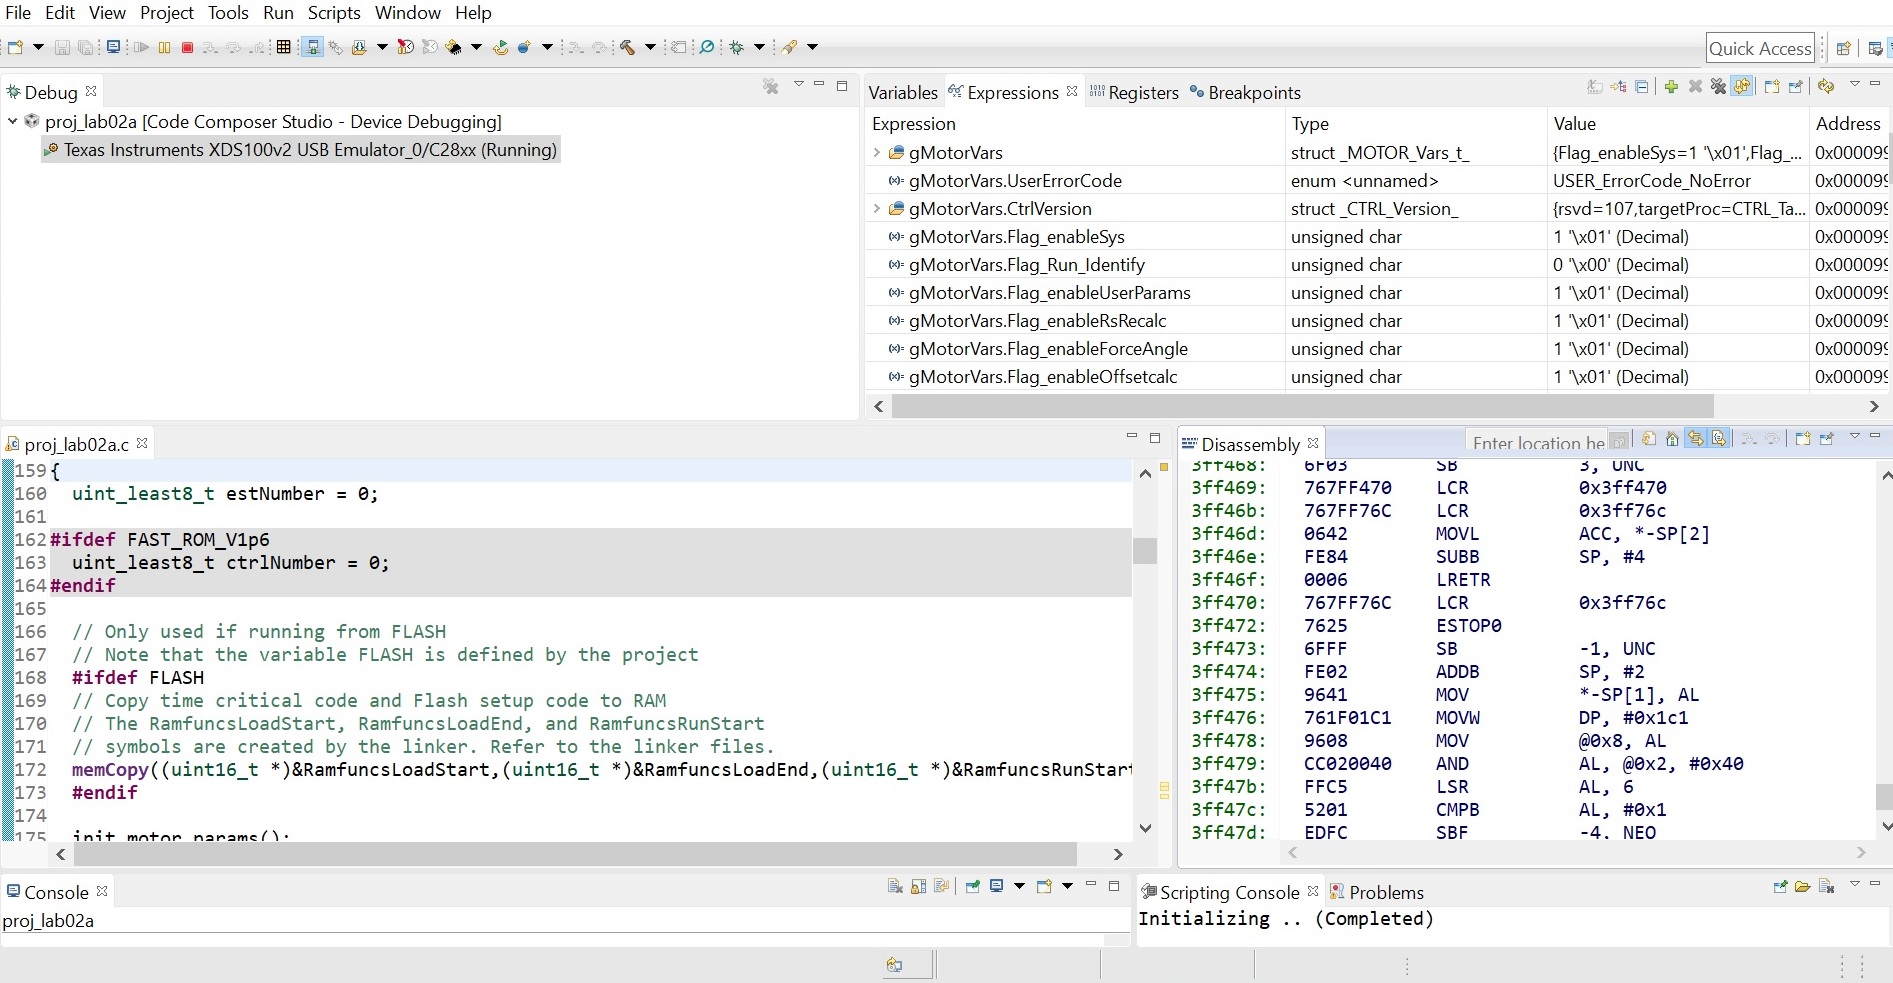Click the Expressions horizontal scrollbar thumb
Screen dimensions: 1893x983
pyautogui.click(x=1303, y=406)
